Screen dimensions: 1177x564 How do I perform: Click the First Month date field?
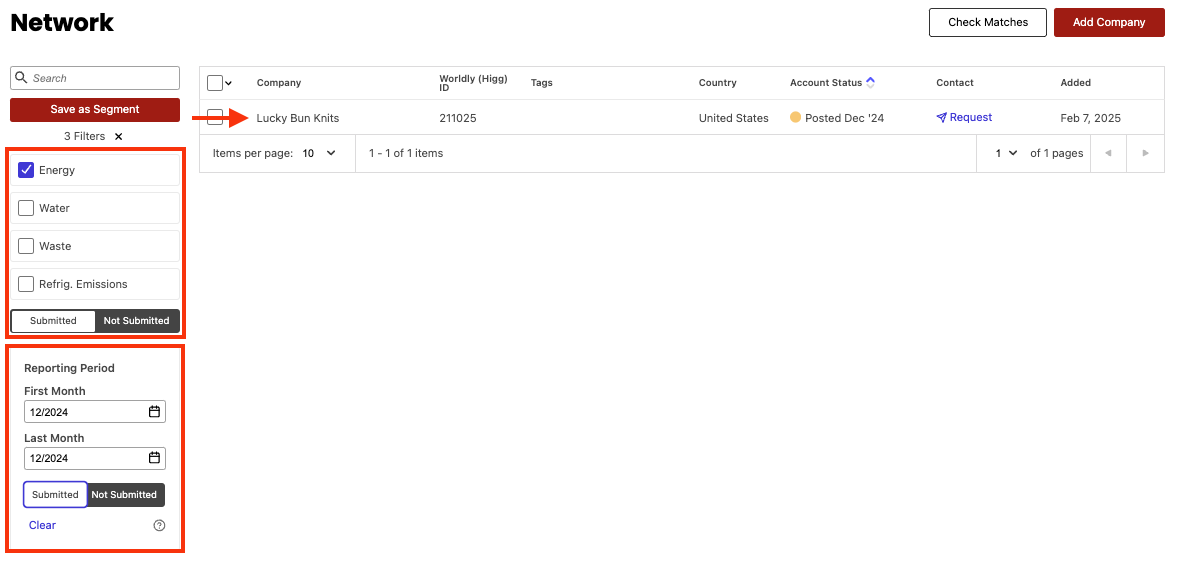[95, 412]
